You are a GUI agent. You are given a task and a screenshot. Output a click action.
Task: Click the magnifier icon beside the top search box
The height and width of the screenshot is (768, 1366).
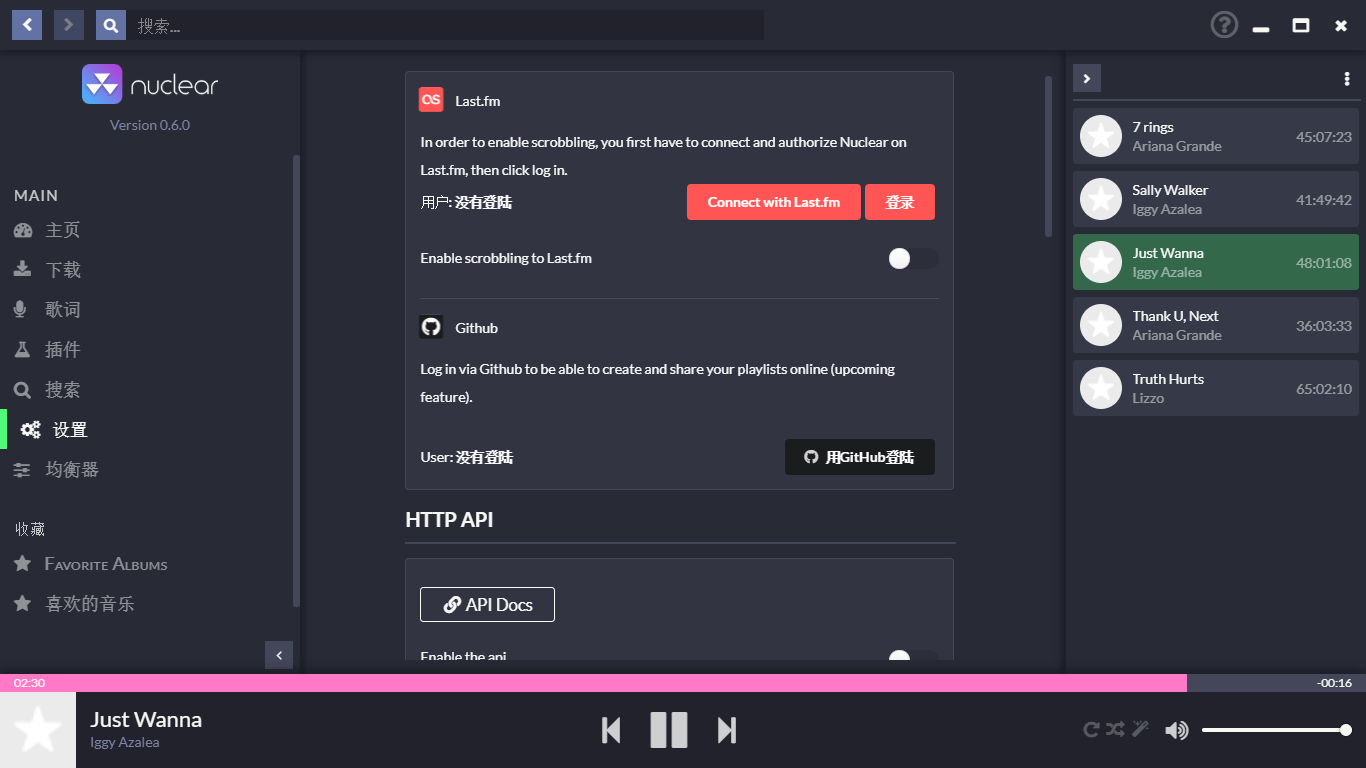tap(111, 25)
